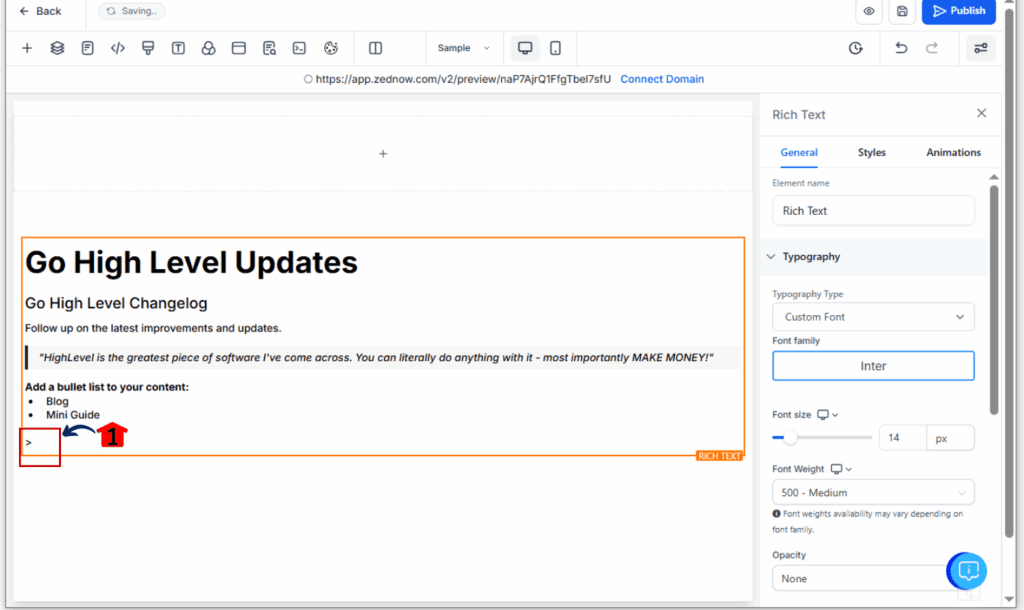Click the settings panel scrollbar
This screenshot has width=1024, height=610.
[x=993, y=300]
